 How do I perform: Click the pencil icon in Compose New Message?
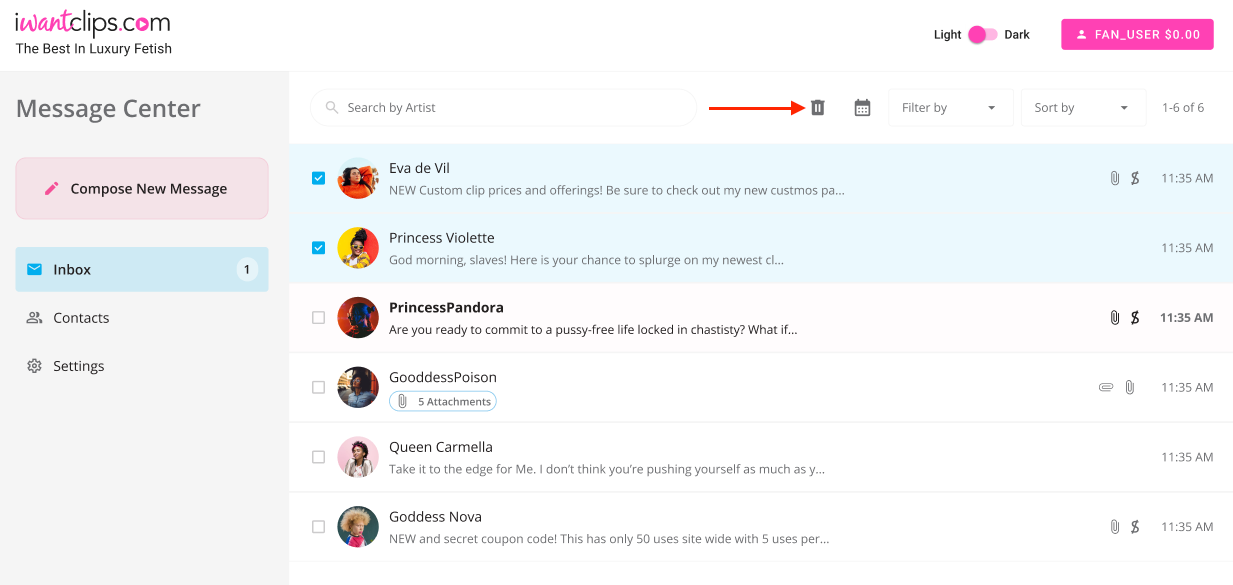point(51,188)
